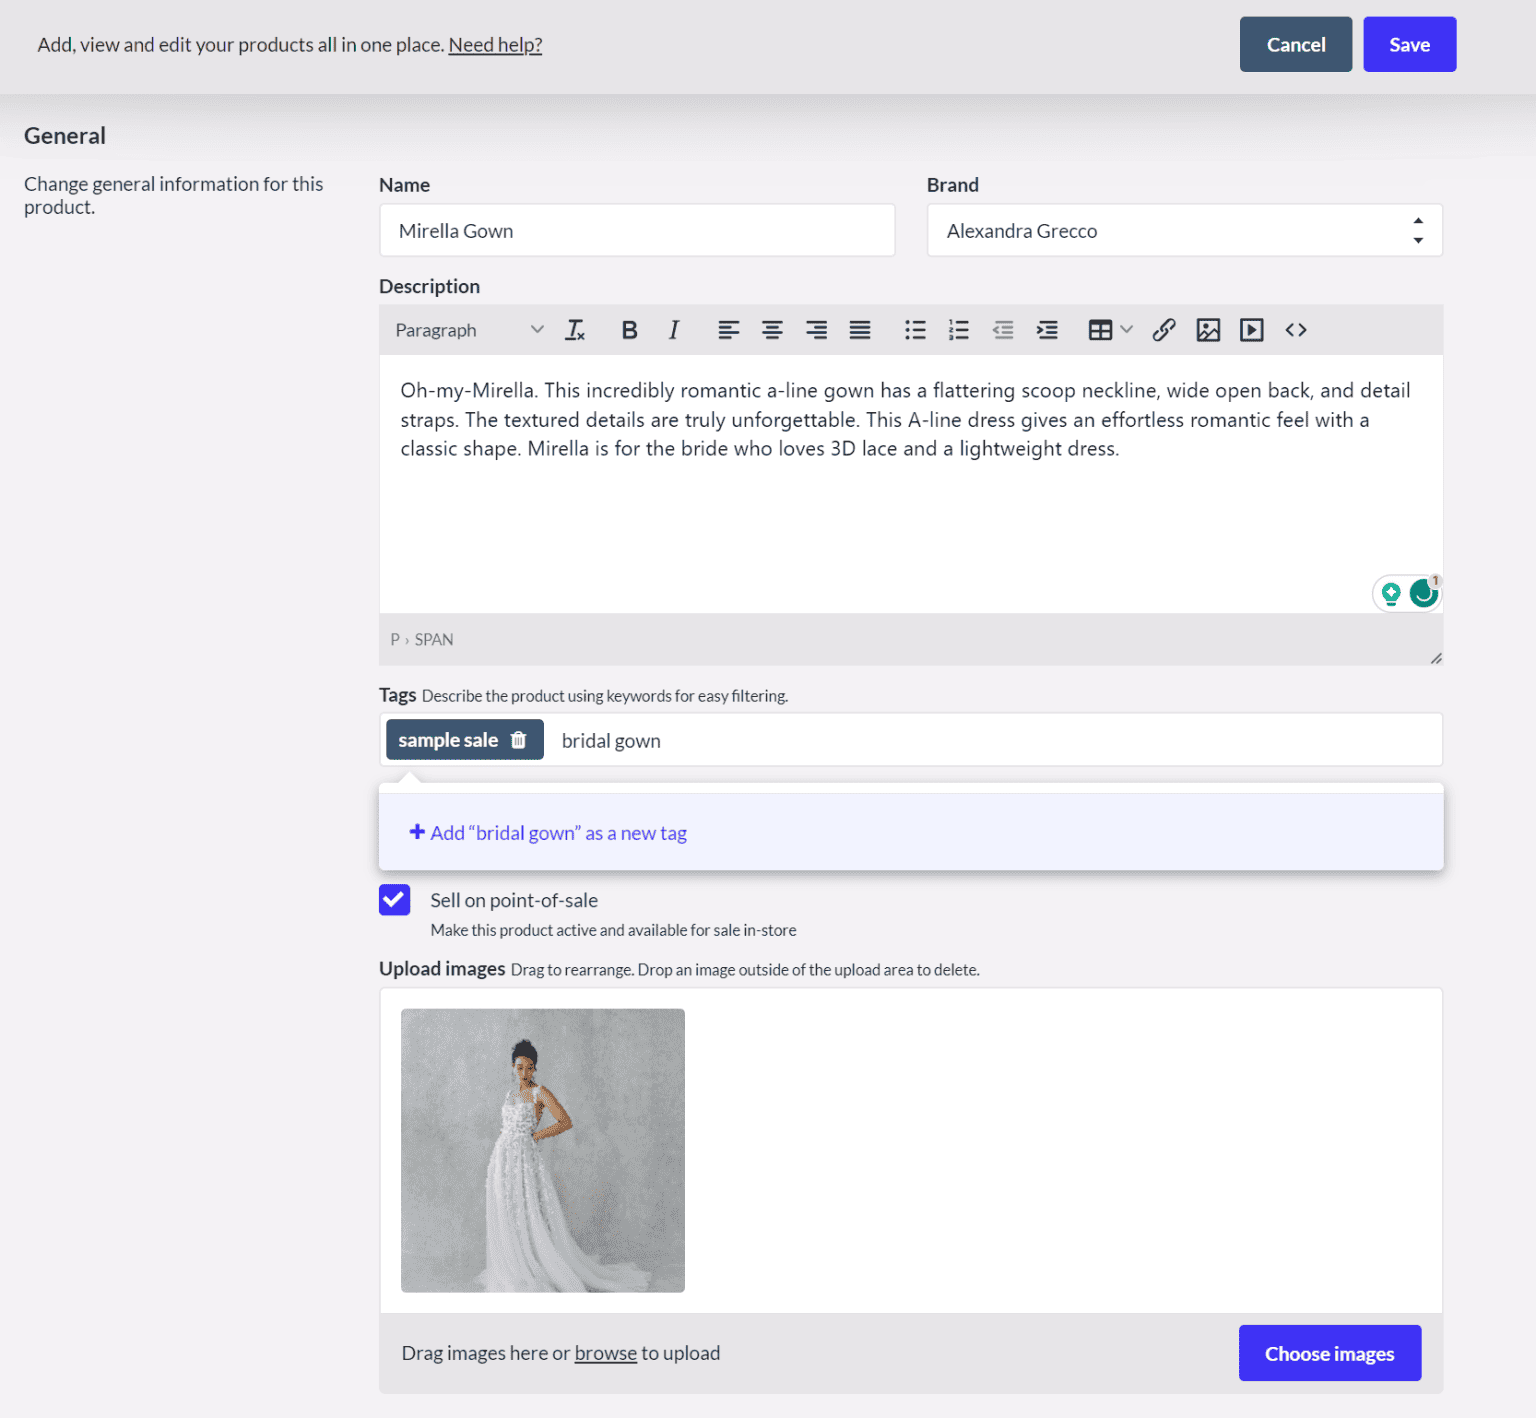Viewport: 1536px width, 1418px height.
Task: Clear formatting in the description editor
Action: tap(575, 330)
